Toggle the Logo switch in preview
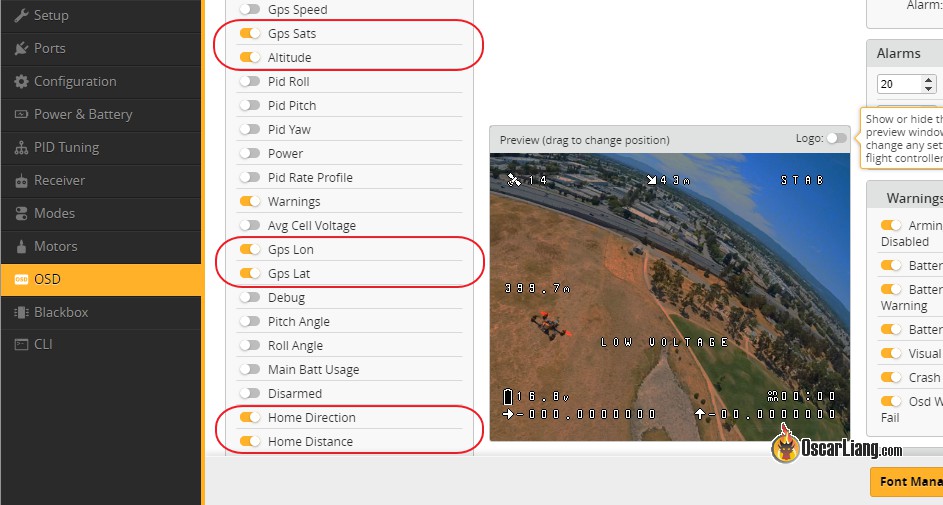Screen dimensions: 943x505 tap(835, 139)
